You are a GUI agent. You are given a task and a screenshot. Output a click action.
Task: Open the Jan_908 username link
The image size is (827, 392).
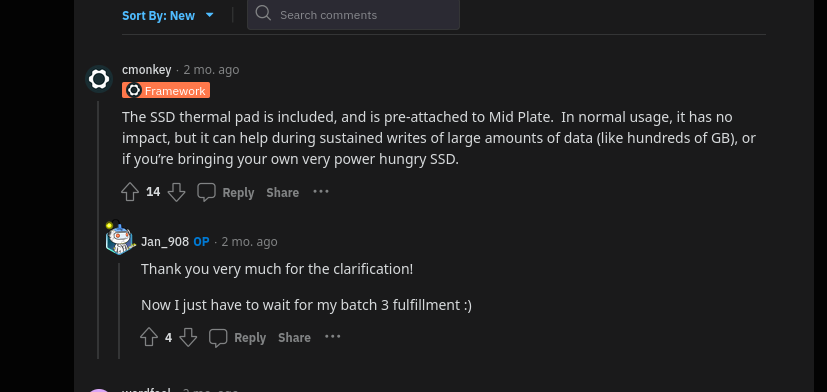[165, 242]
